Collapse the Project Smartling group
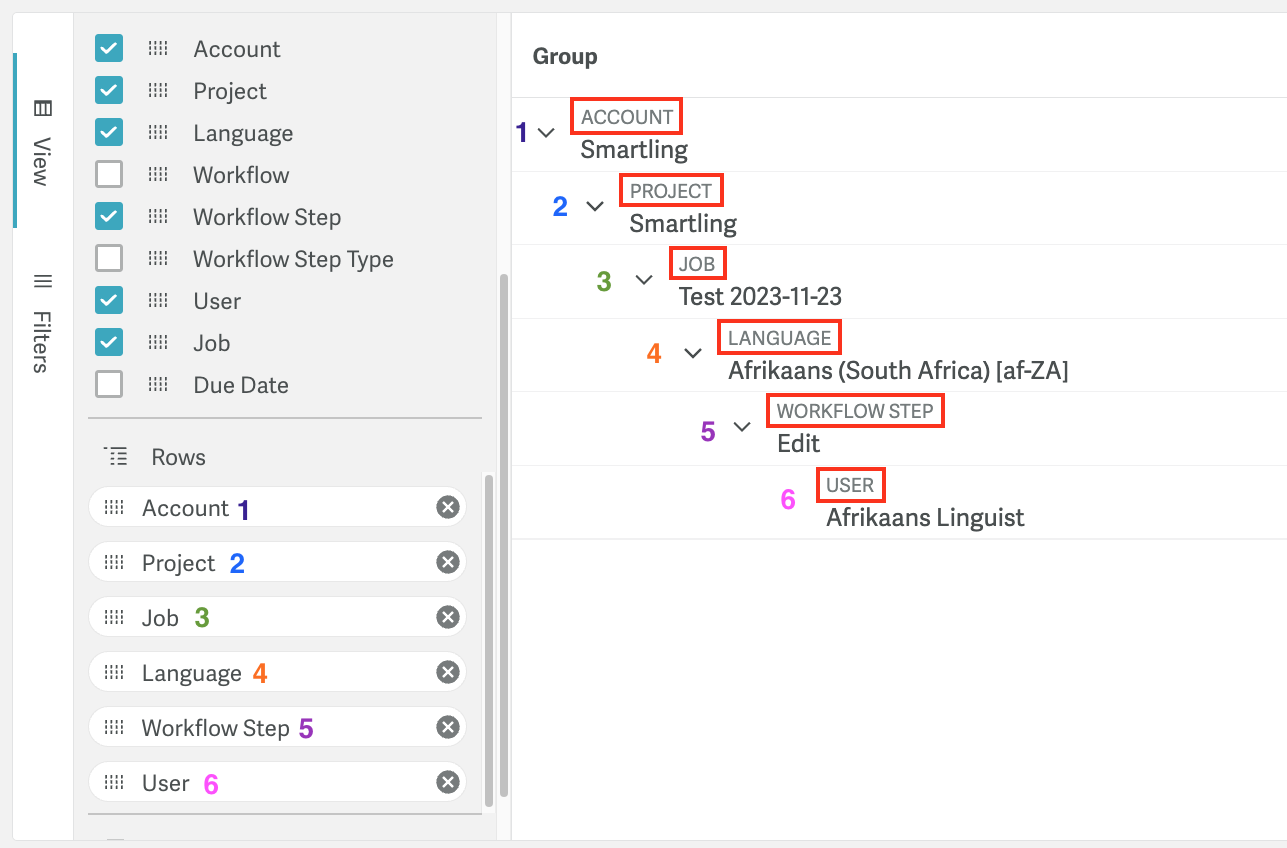 point(595,206)
